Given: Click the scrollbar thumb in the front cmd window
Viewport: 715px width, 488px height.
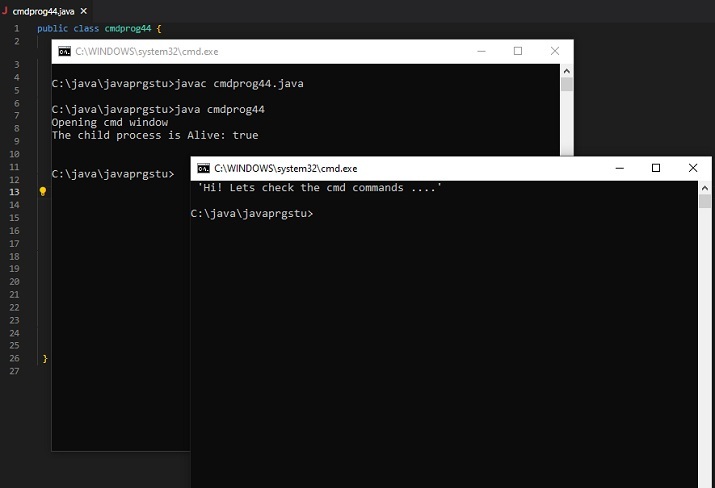Looking at the screenshot, I should click(x=705, y=201).
